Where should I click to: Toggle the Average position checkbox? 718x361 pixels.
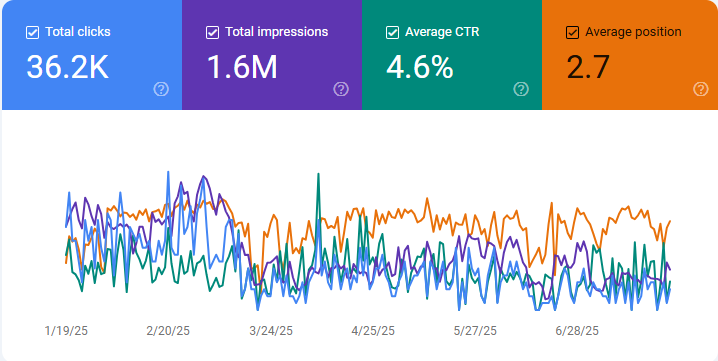pos(572,33)
